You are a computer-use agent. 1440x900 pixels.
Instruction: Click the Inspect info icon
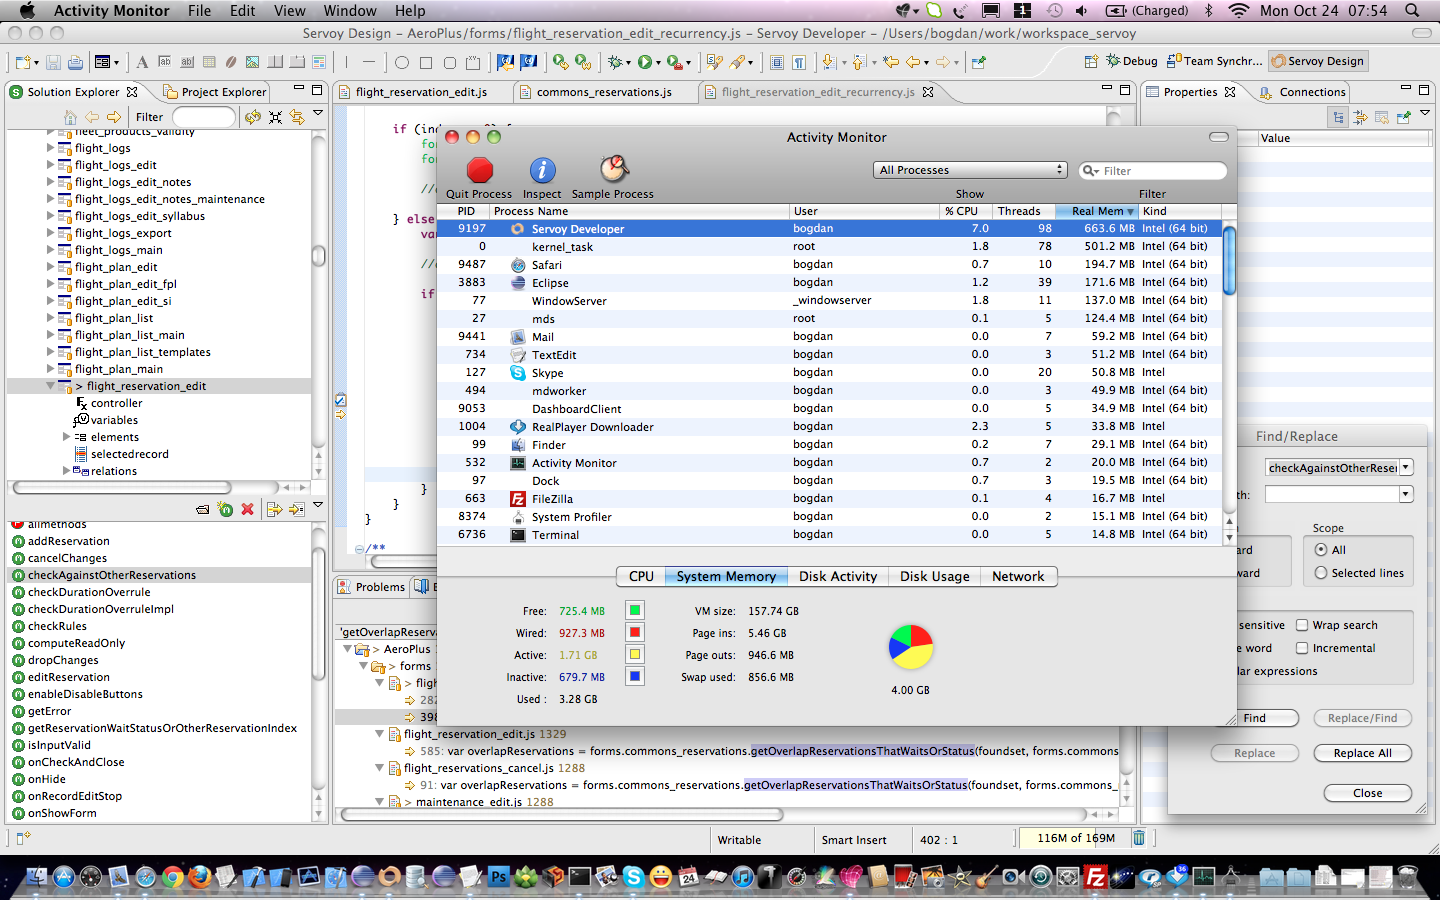click(x=542, y=170)
